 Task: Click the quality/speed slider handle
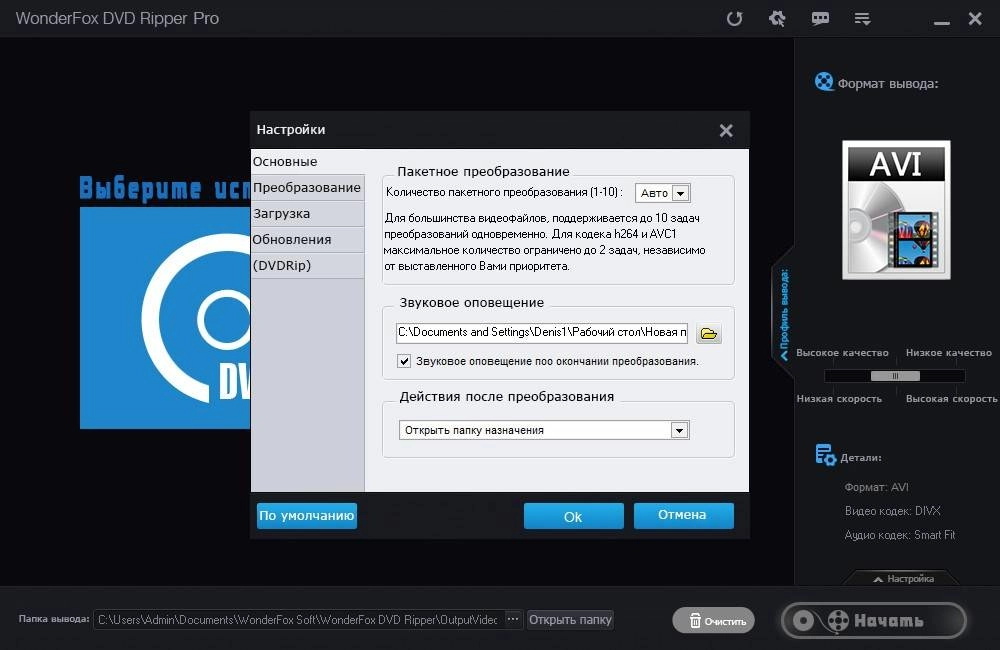895,376
